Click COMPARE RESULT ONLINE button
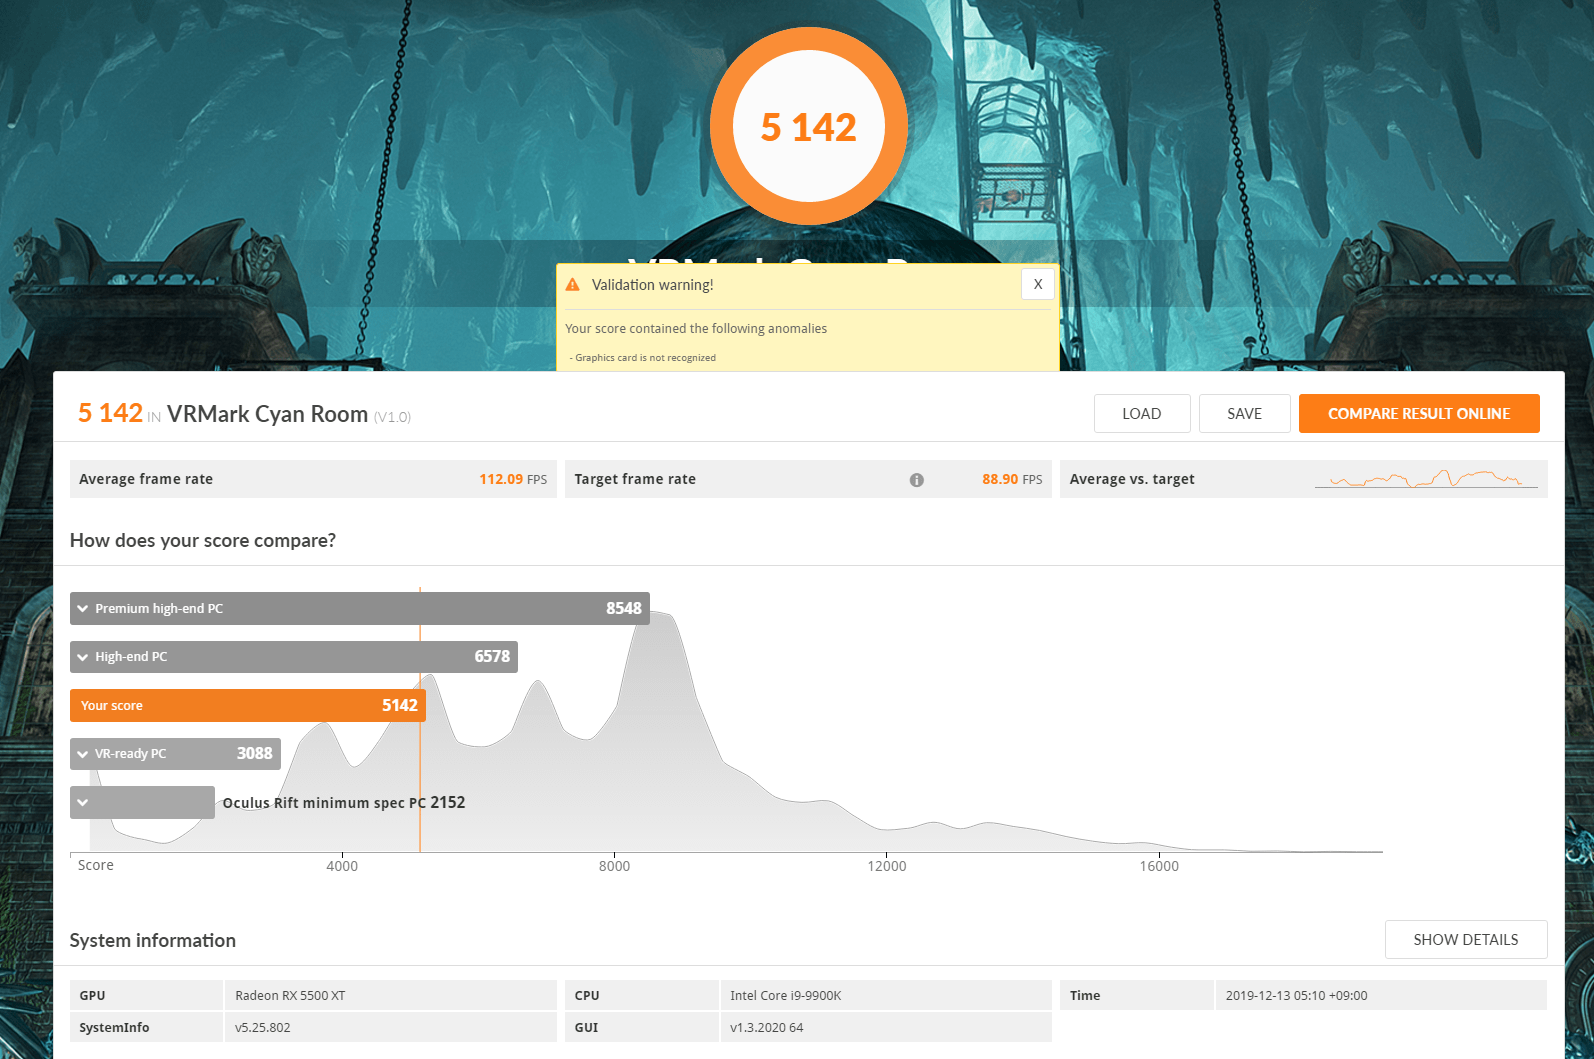 point(1419,413)
